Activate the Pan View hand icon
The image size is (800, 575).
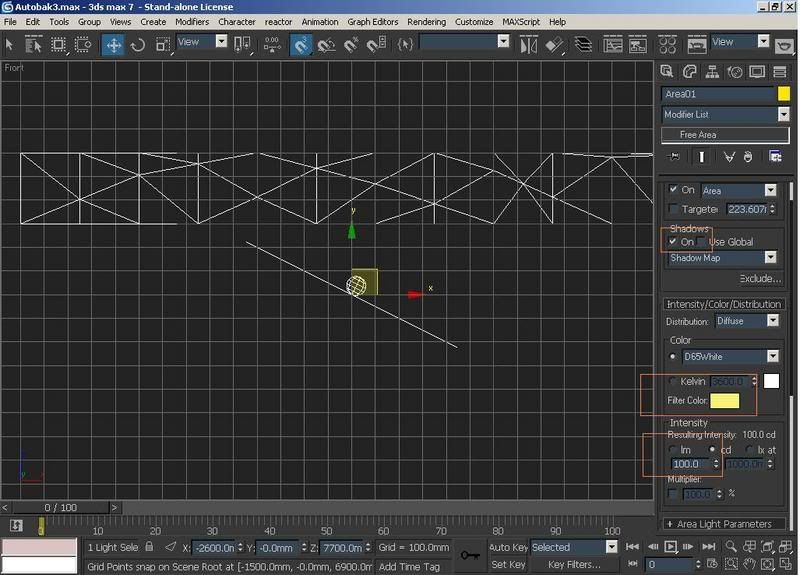coord(751,565)
